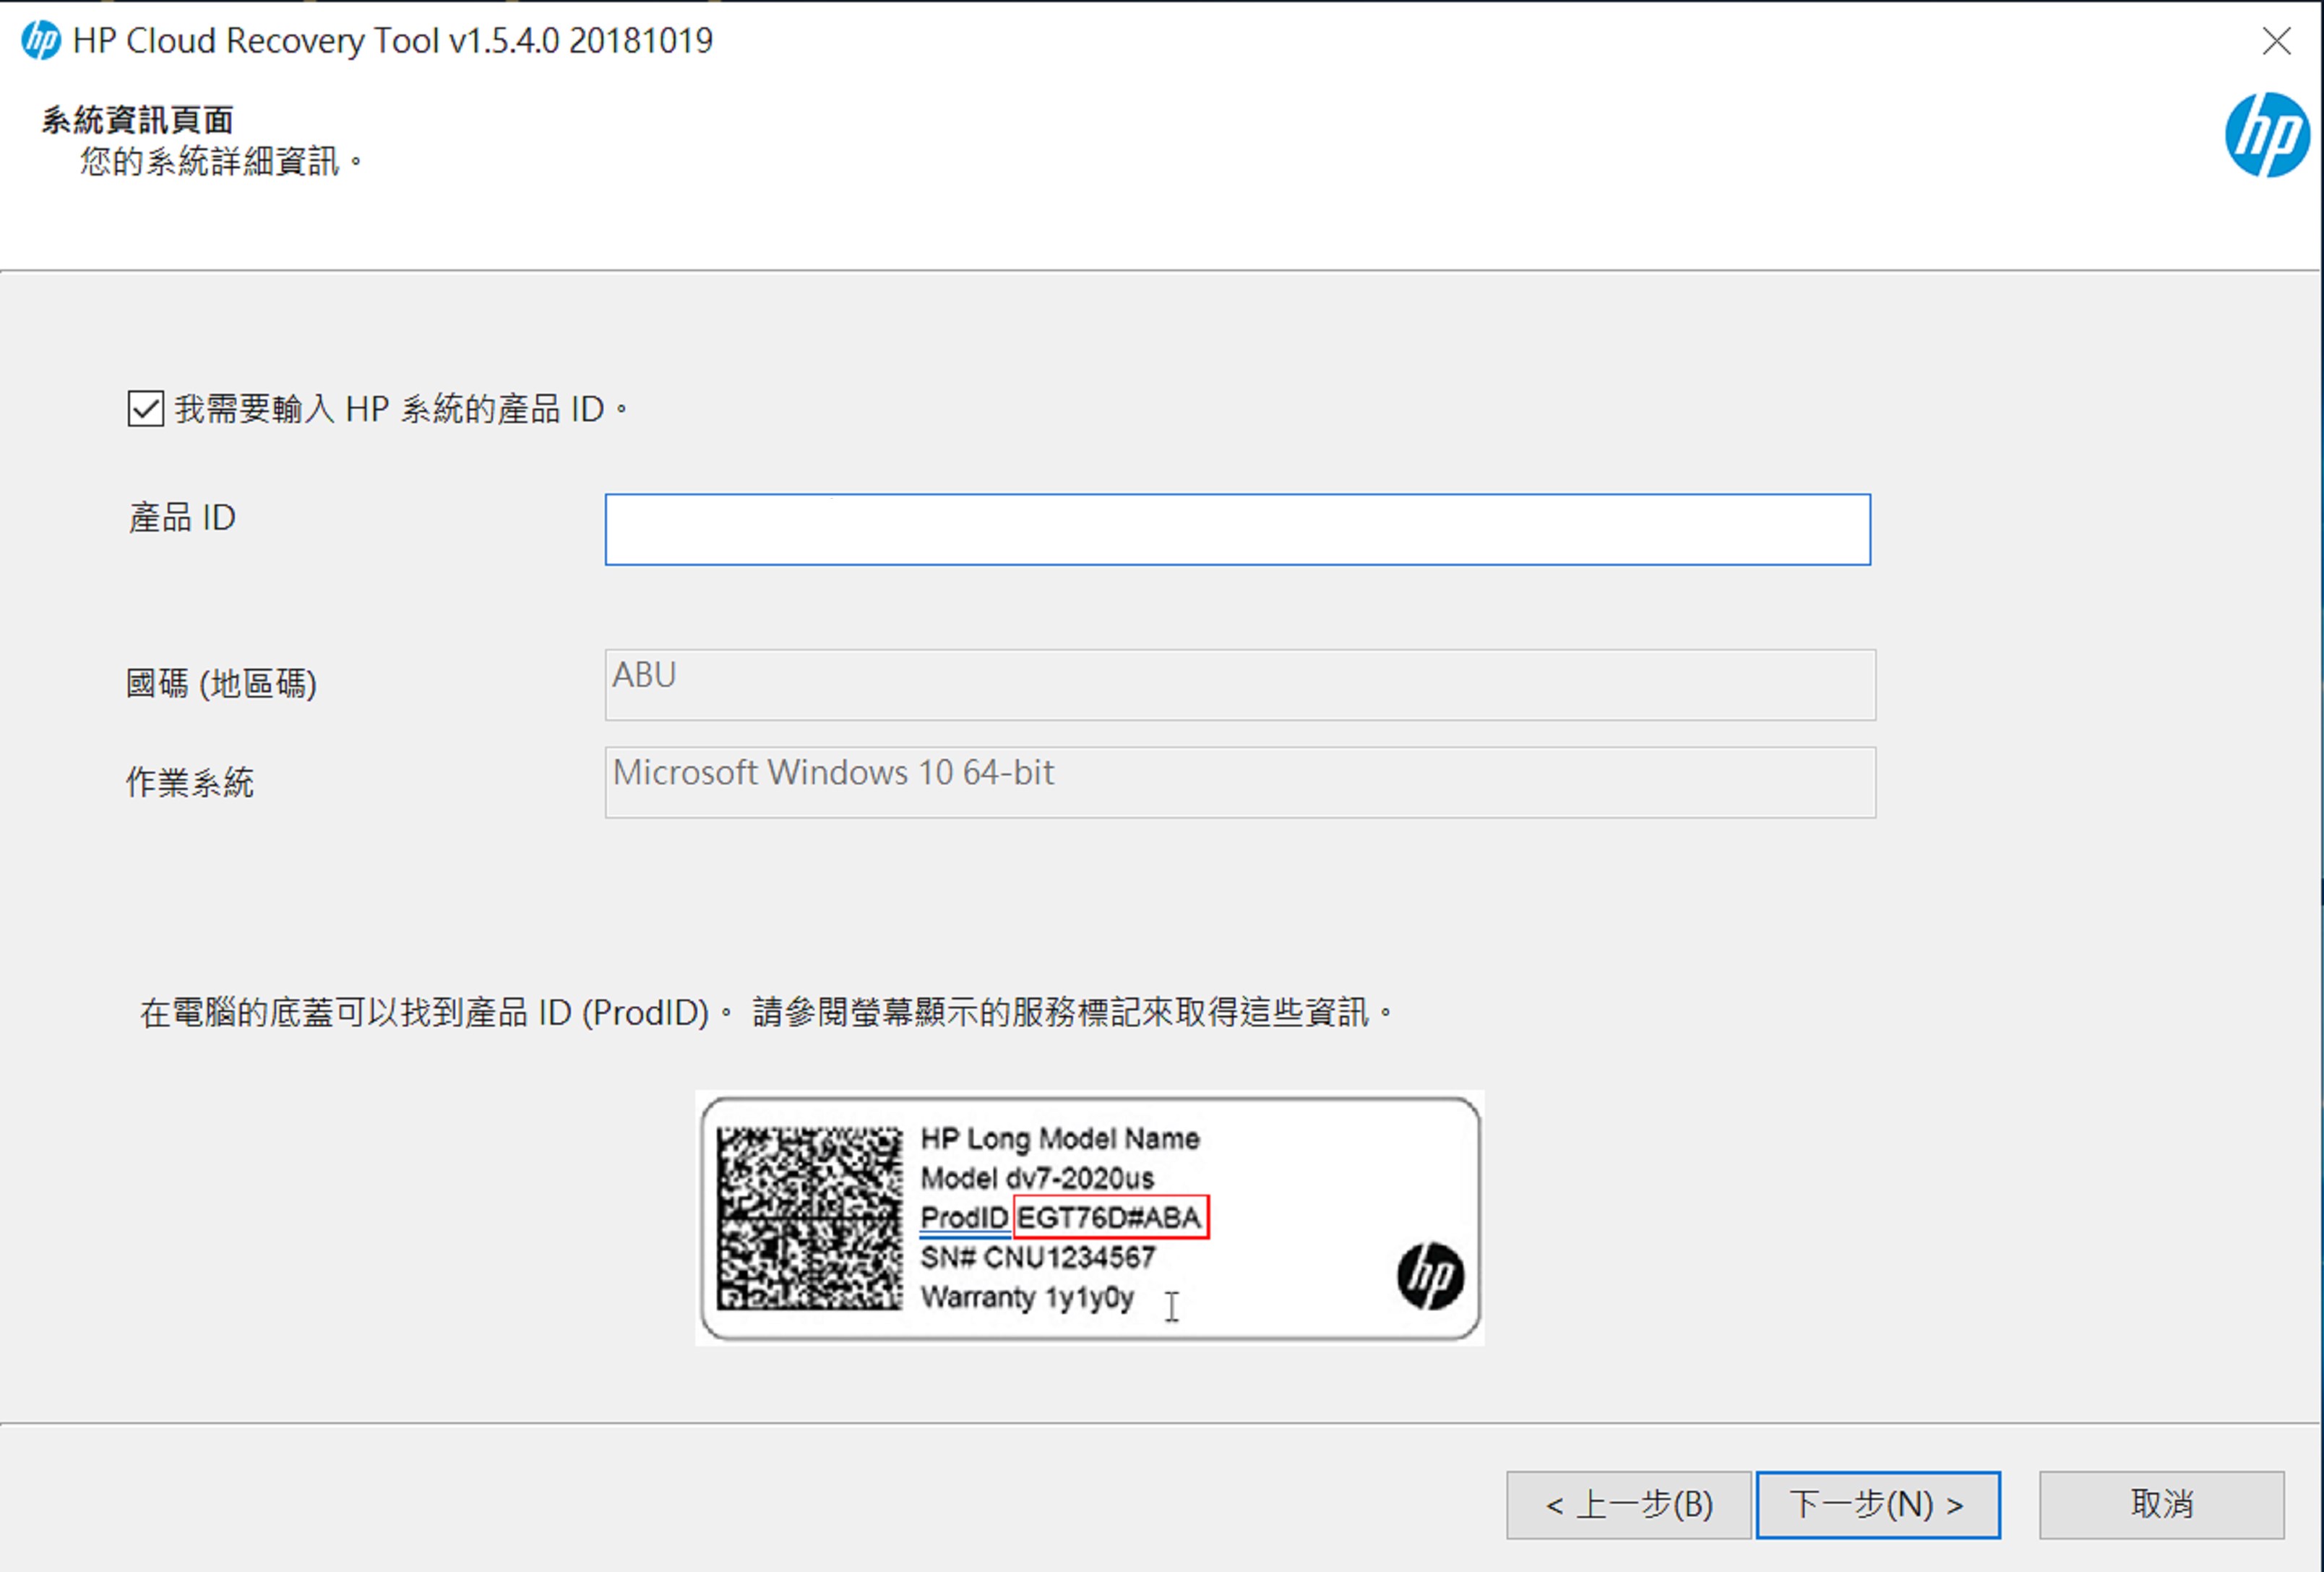The height and width of the screenshot is (1572, 2324).
Task: Click the black HP logo on label
Action: point(1430,1275)
